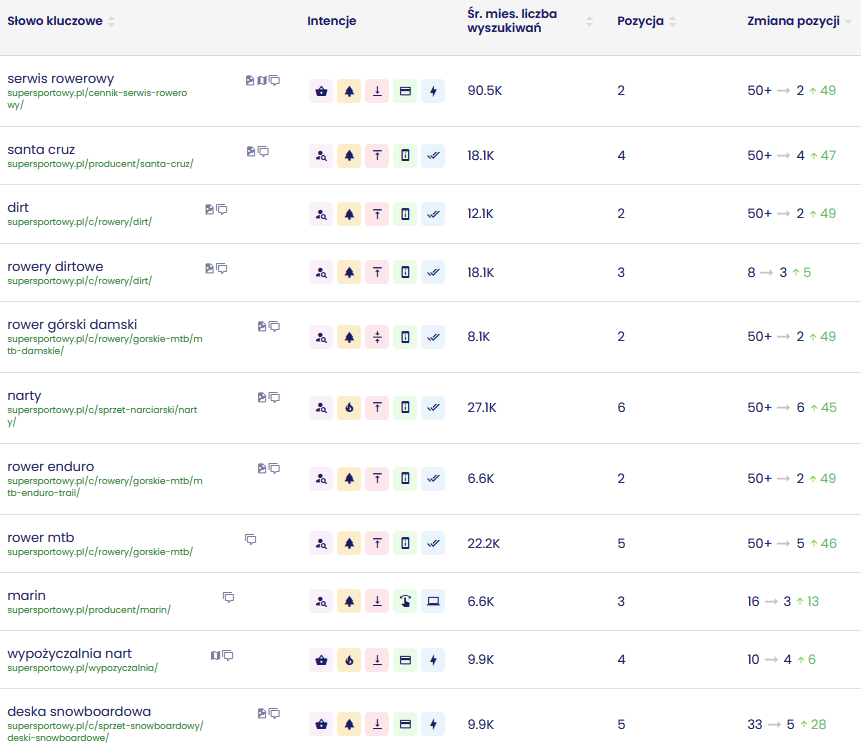
Task: Click lightning bolt icon in wypożyczalnia nart row
Action: (433, 660)
